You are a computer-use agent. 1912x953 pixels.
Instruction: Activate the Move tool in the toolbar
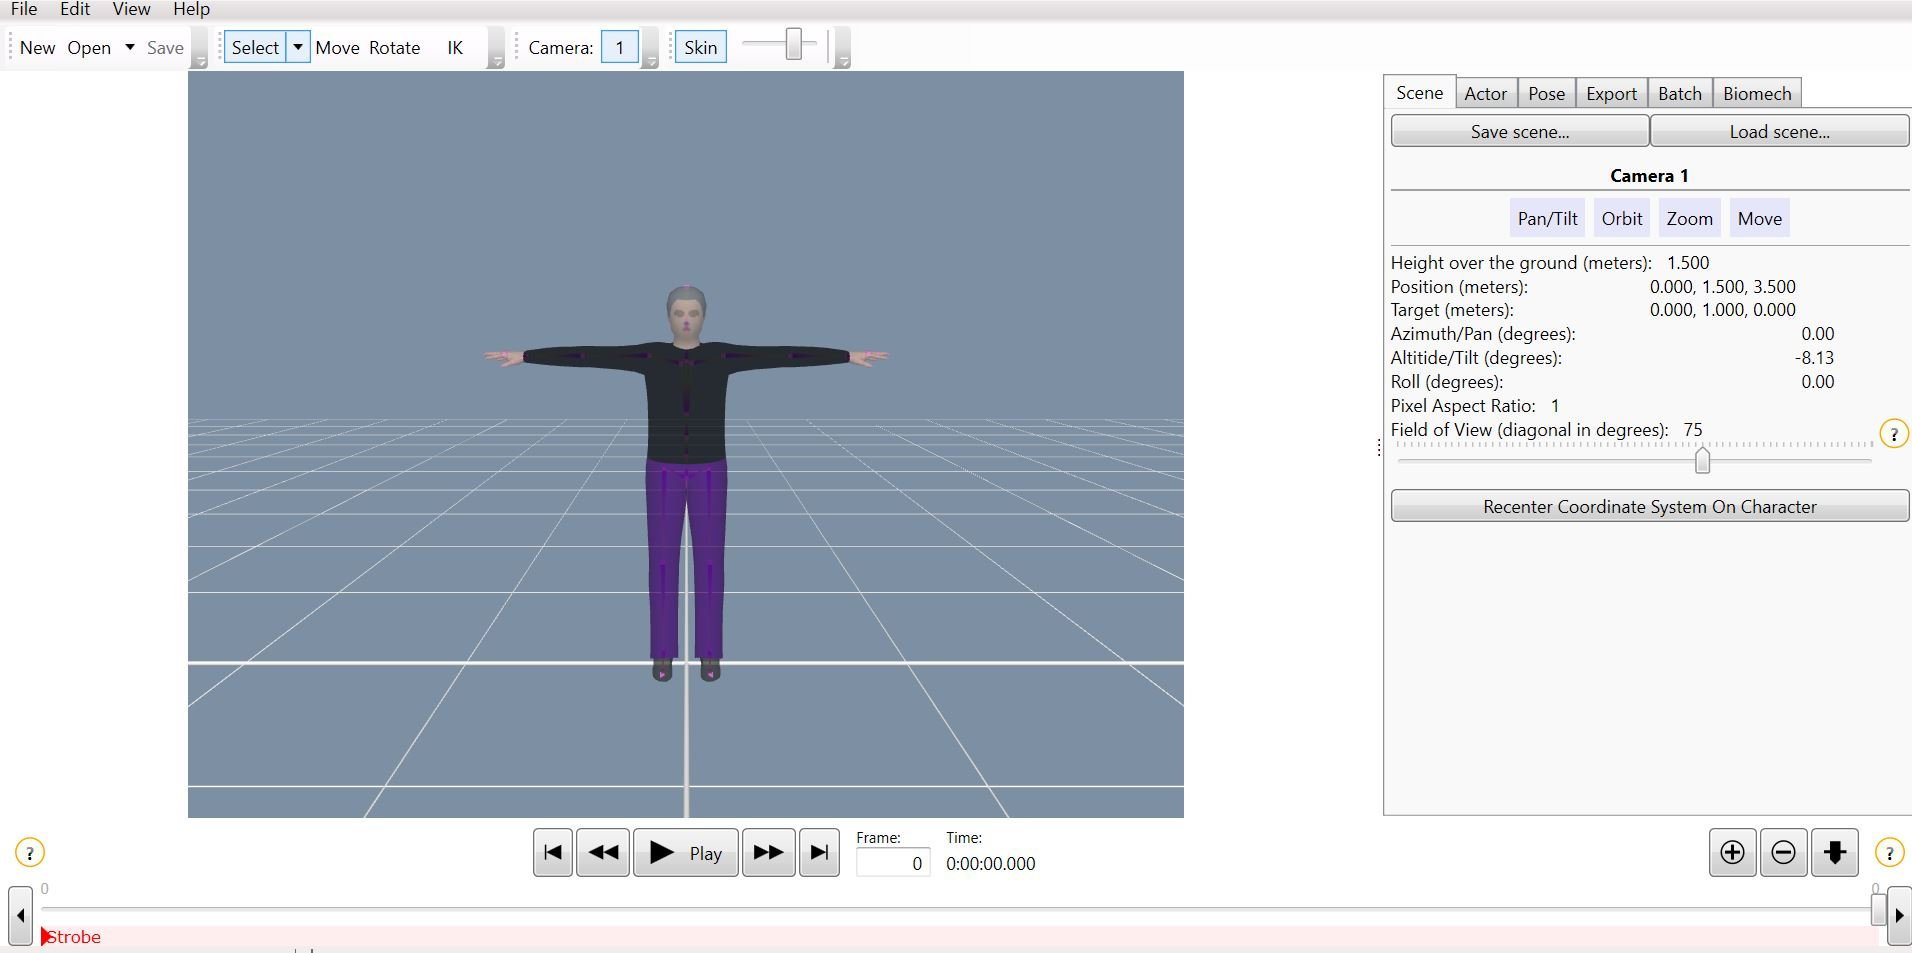(x=337, y=48)
